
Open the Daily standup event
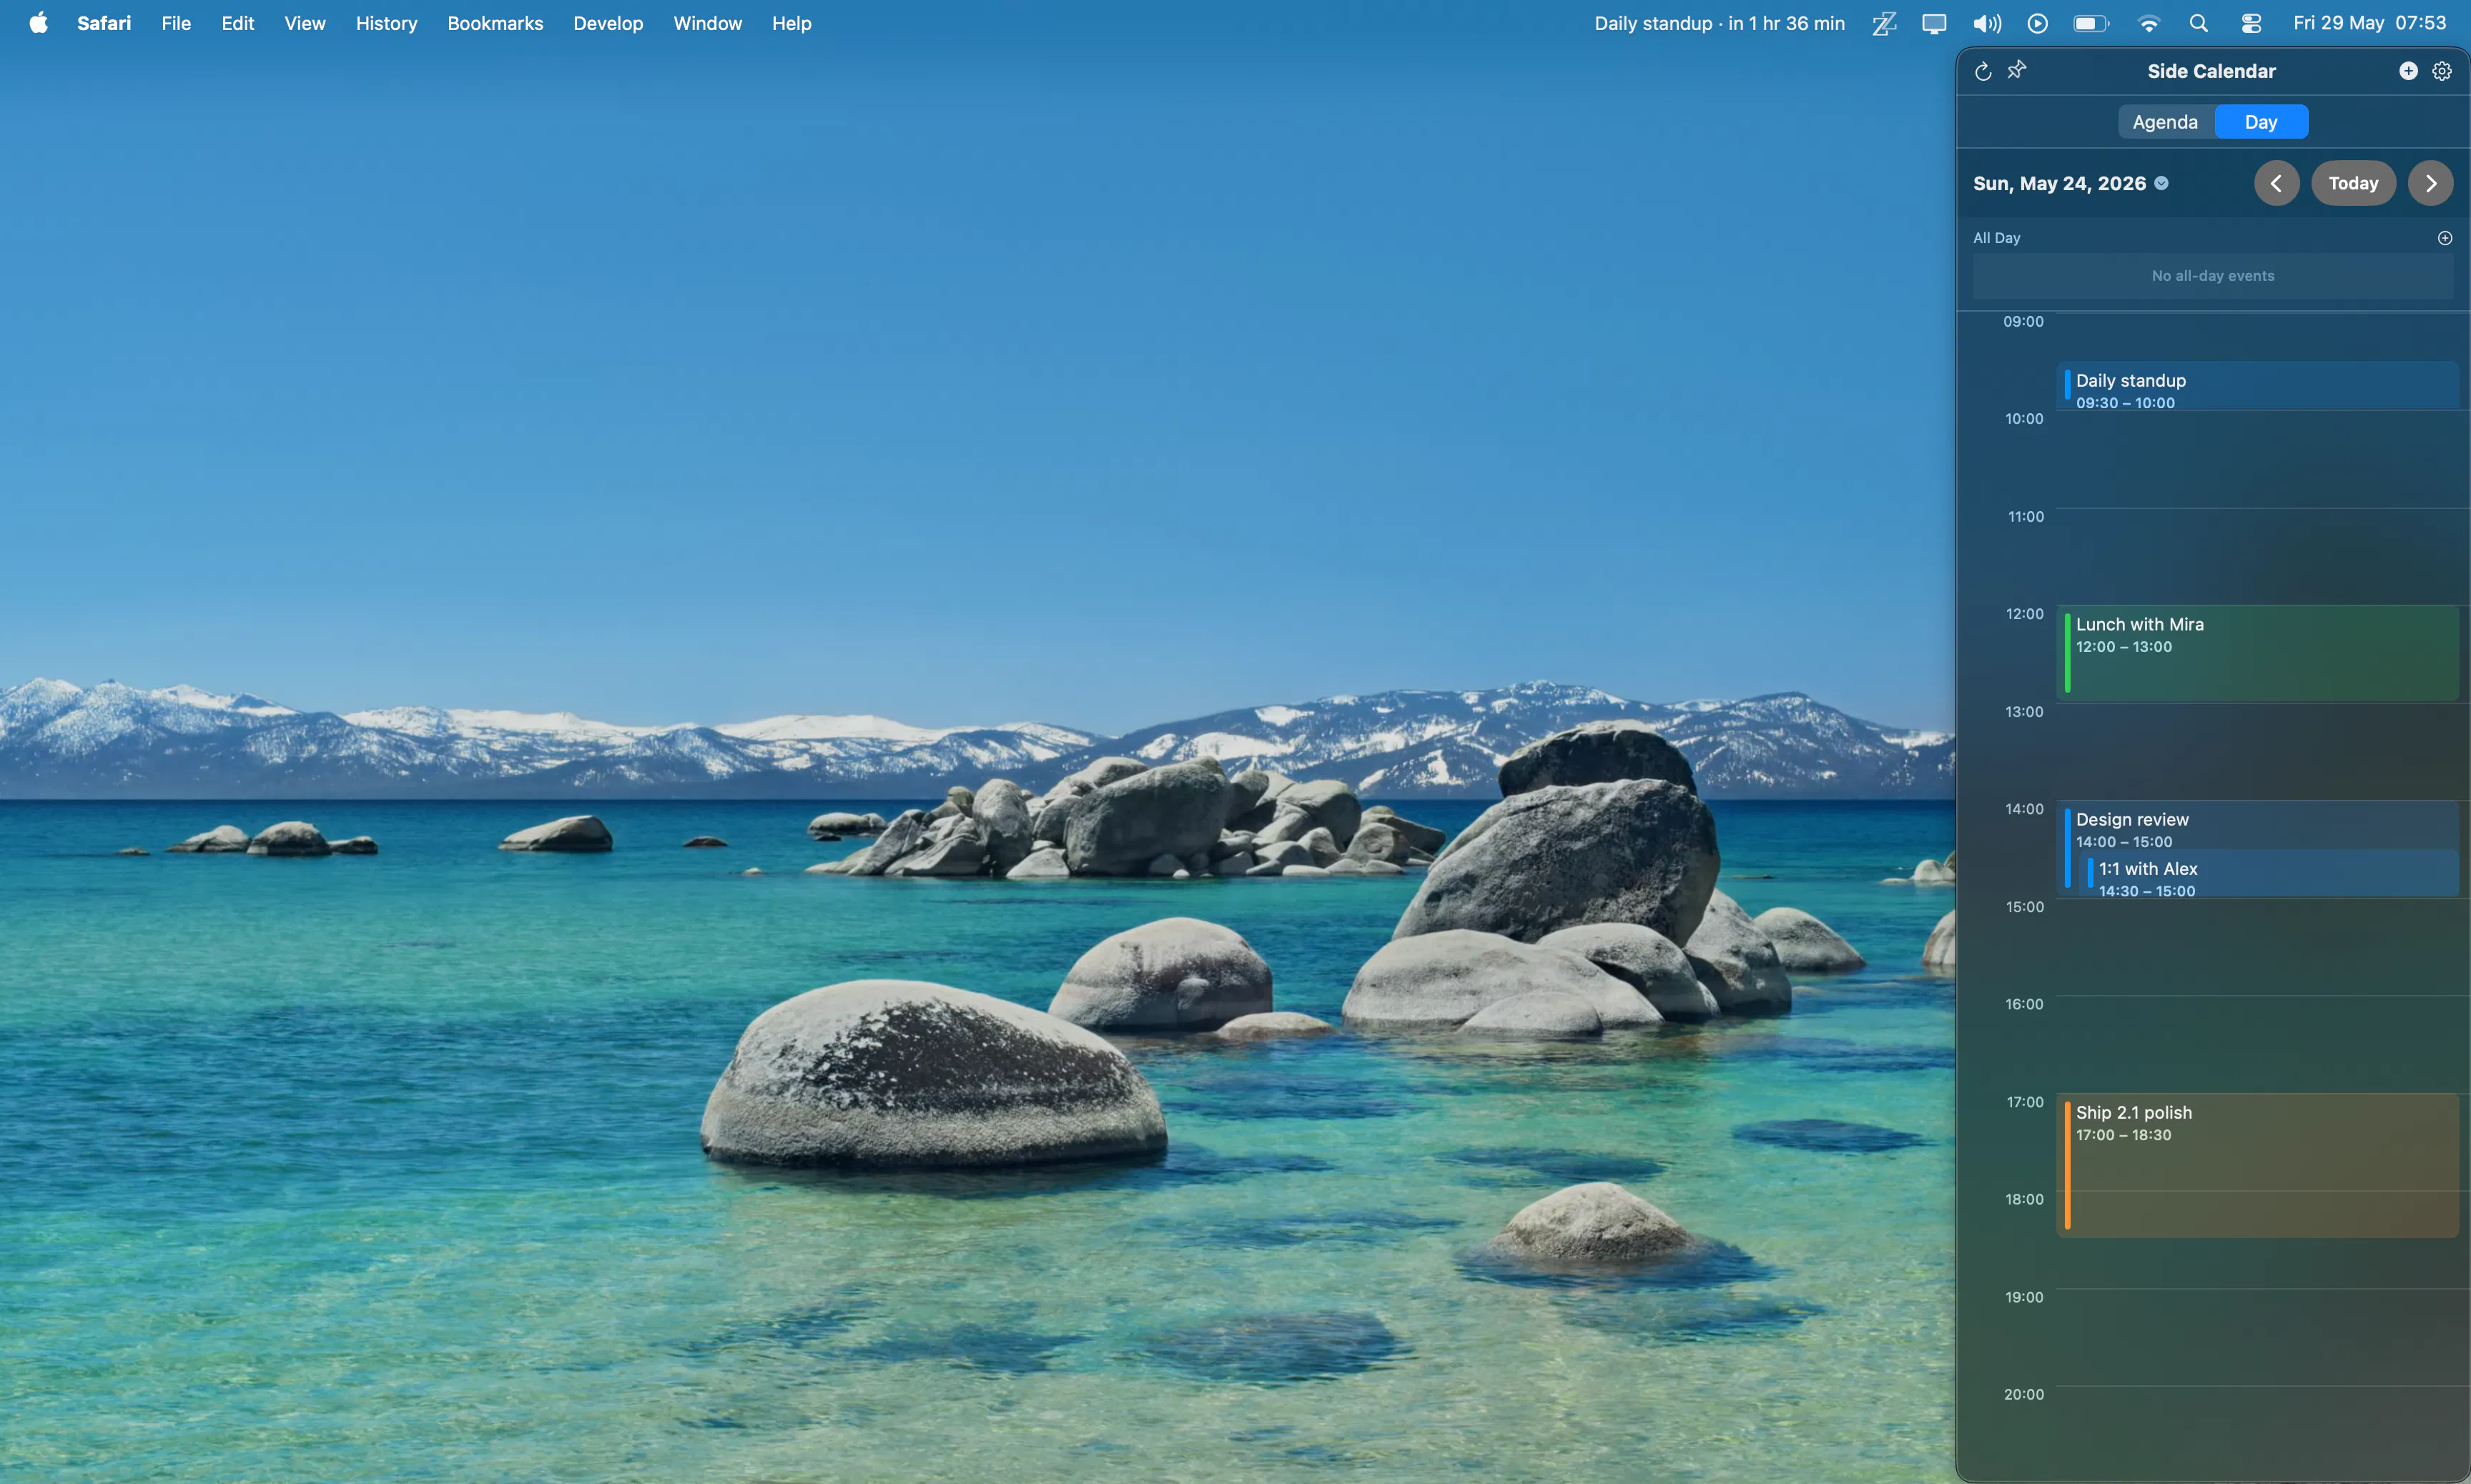(x=2257, y=386)
